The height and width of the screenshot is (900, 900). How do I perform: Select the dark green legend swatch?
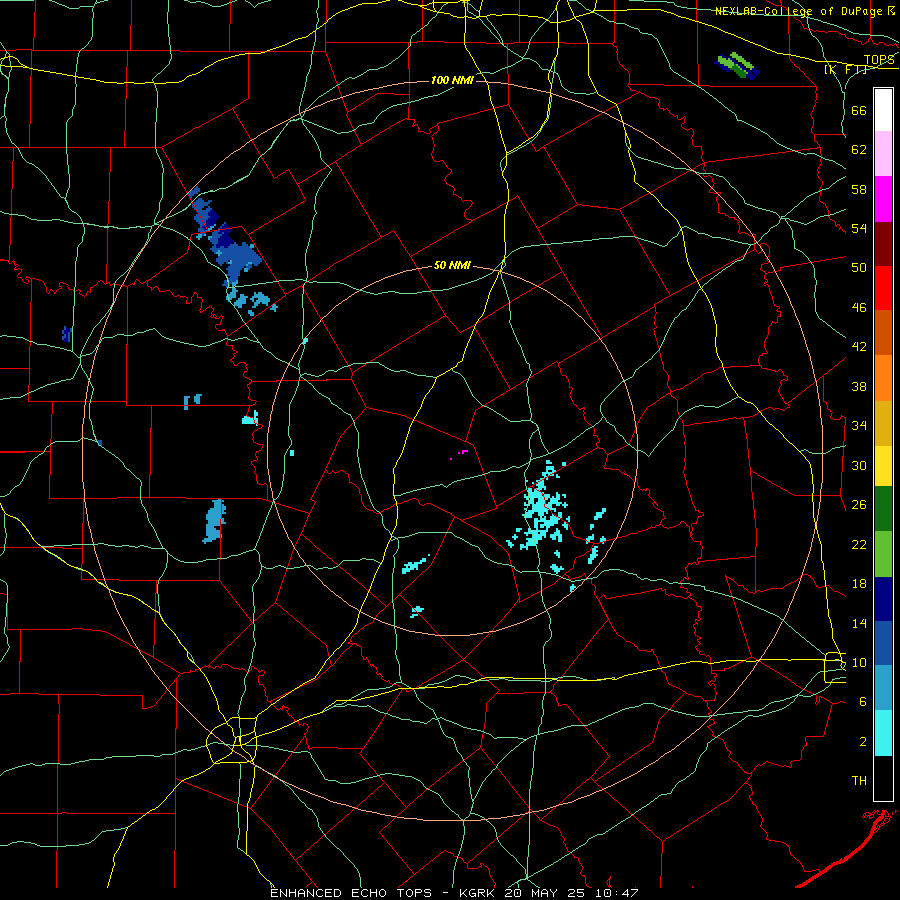point(883,509)
